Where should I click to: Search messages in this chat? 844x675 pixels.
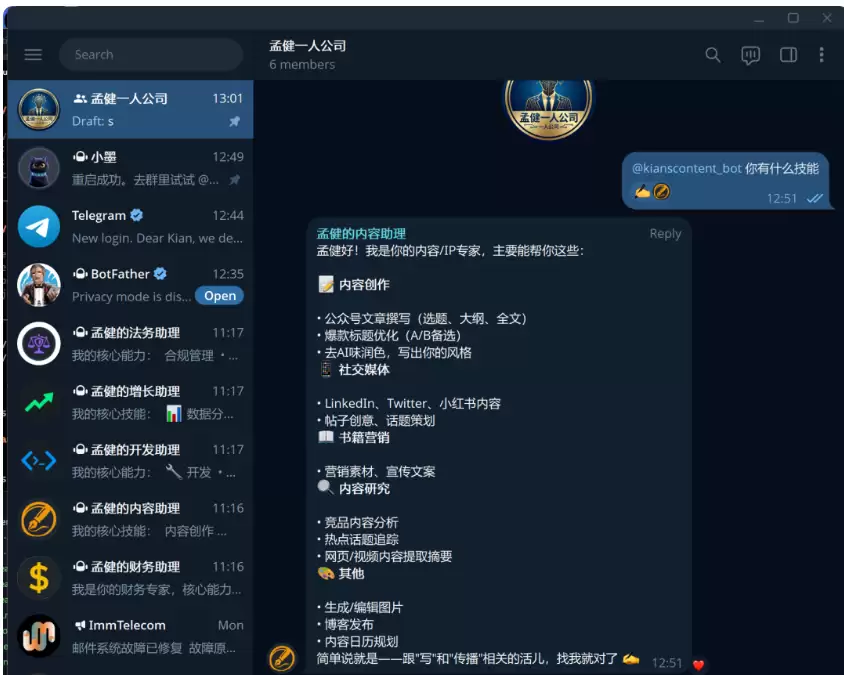click(713, 55)
